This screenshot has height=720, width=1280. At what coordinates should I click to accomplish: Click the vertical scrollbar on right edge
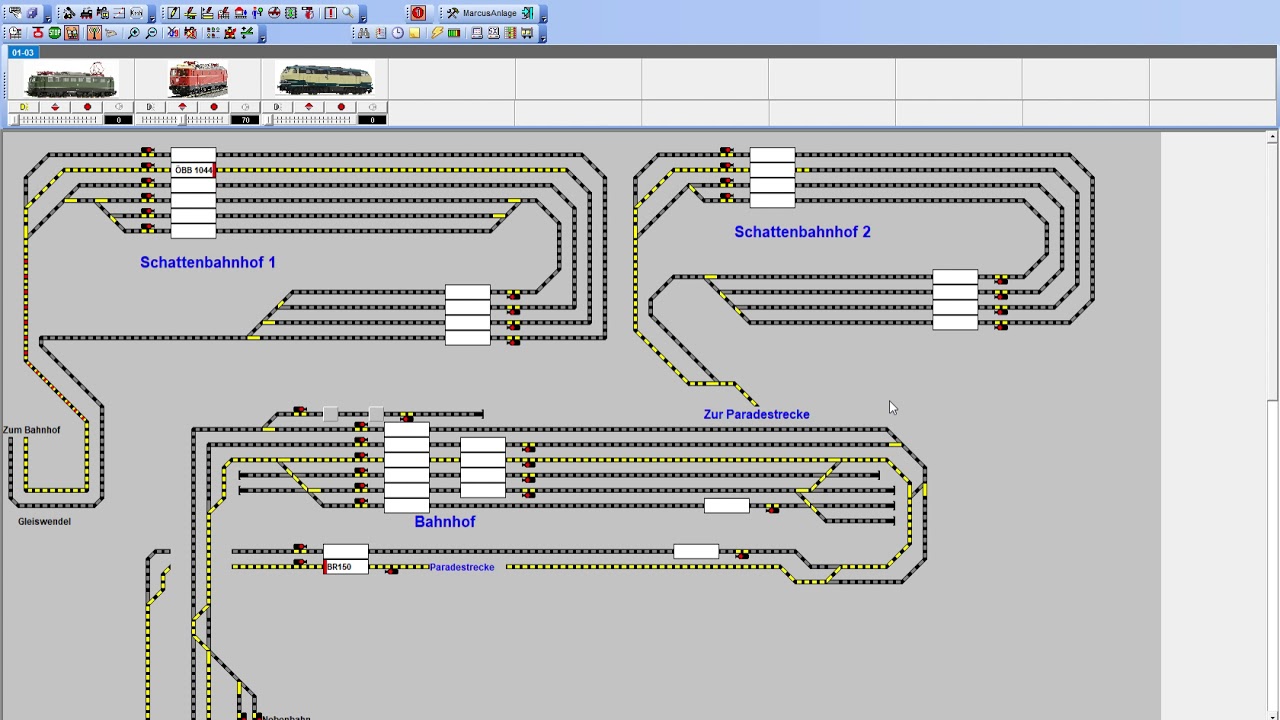1272,425
